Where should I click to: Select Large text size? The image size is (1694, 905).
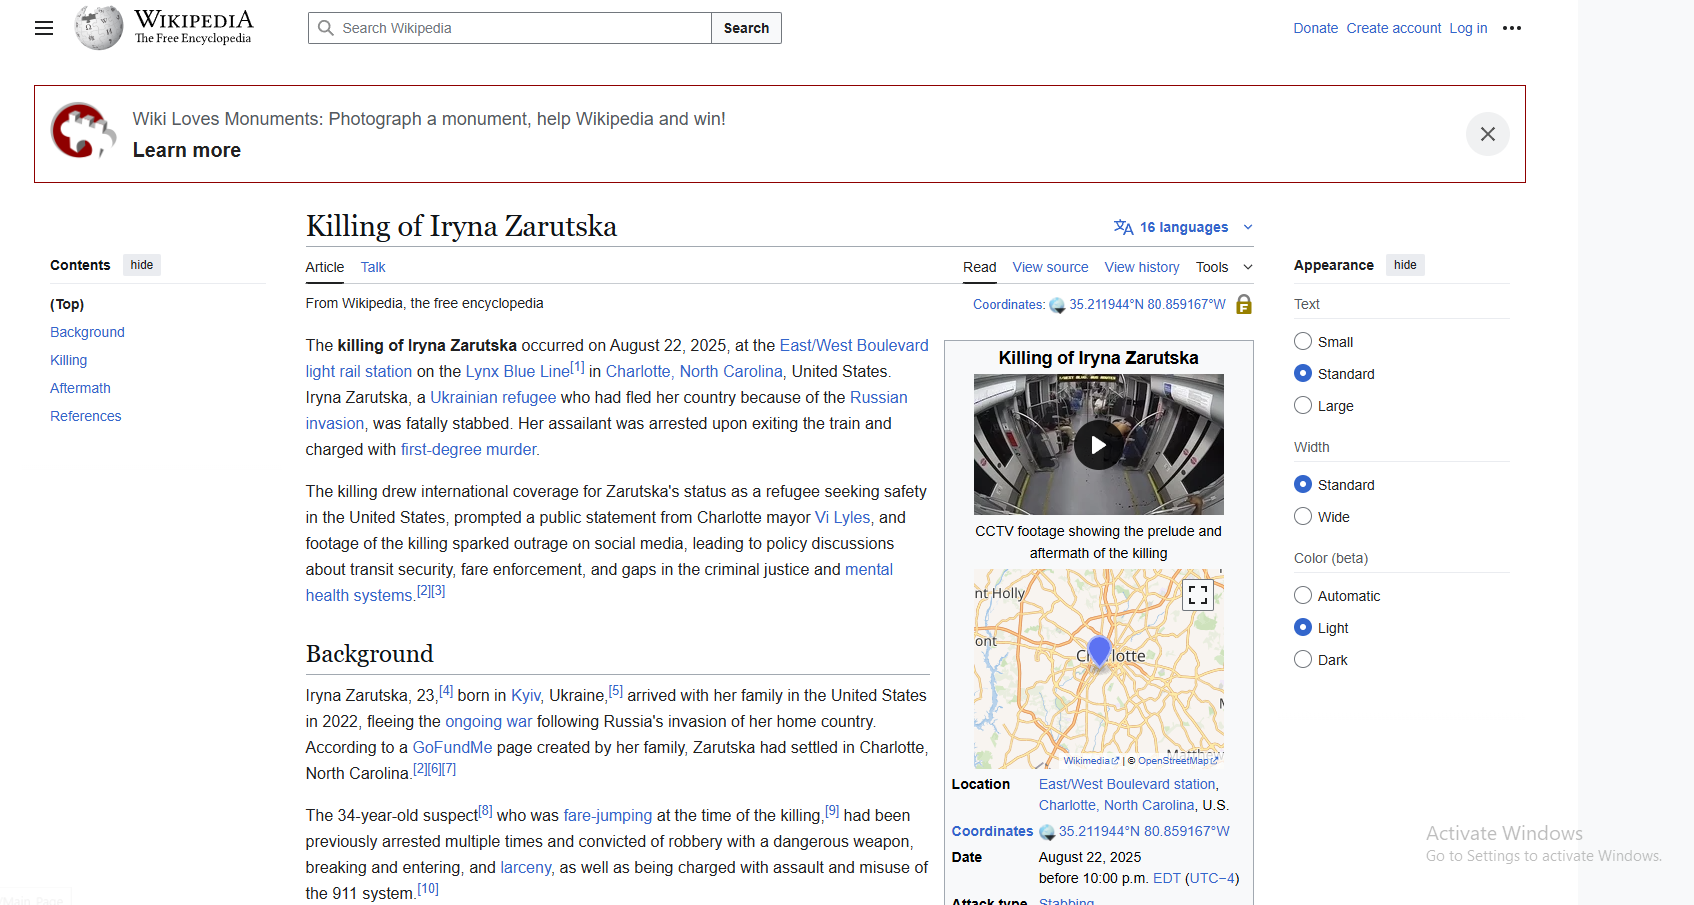tap(1303, 405)
